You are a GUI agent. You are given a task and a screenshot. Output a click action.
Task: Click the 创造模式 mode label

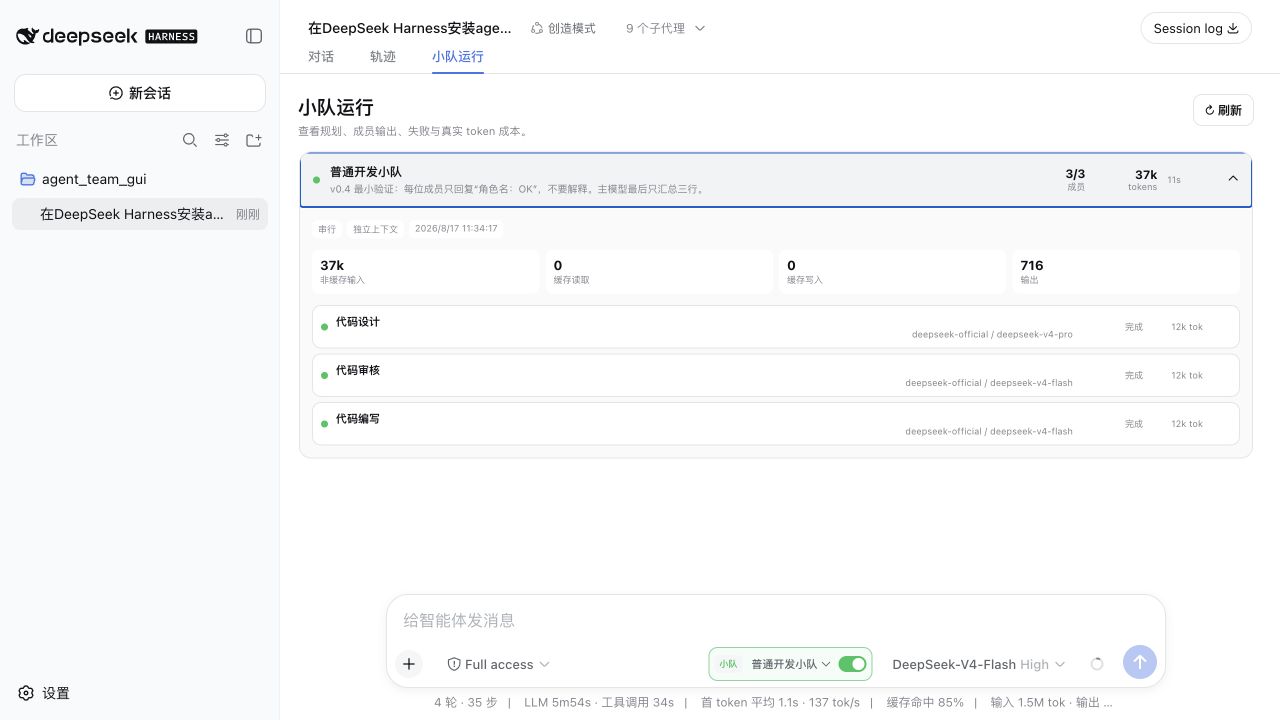click(x=563, y=28)
